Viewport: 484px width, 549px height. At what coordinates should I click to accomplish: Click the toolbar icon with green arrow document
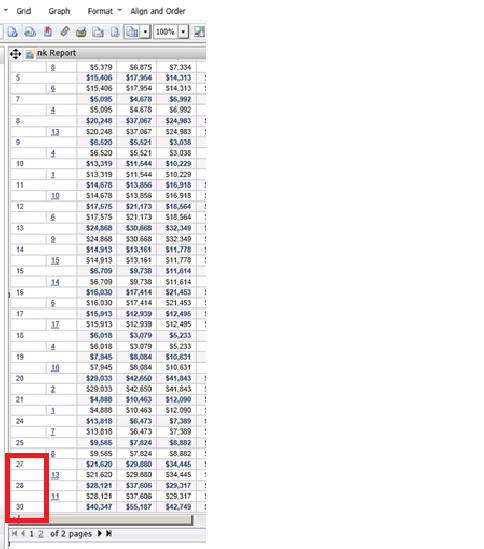pos(30,32)
